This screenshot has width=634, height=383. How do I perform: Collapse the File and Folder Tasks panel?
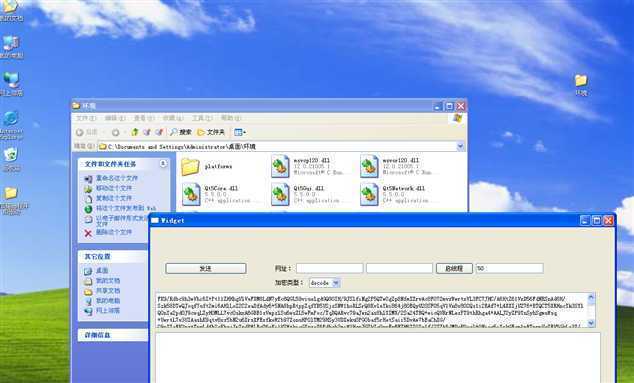[163, 163]
